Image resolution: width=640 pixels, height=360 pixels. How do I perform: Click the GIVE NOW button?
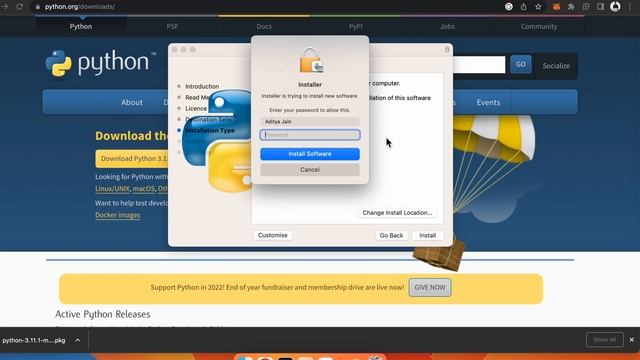[430, 287]
